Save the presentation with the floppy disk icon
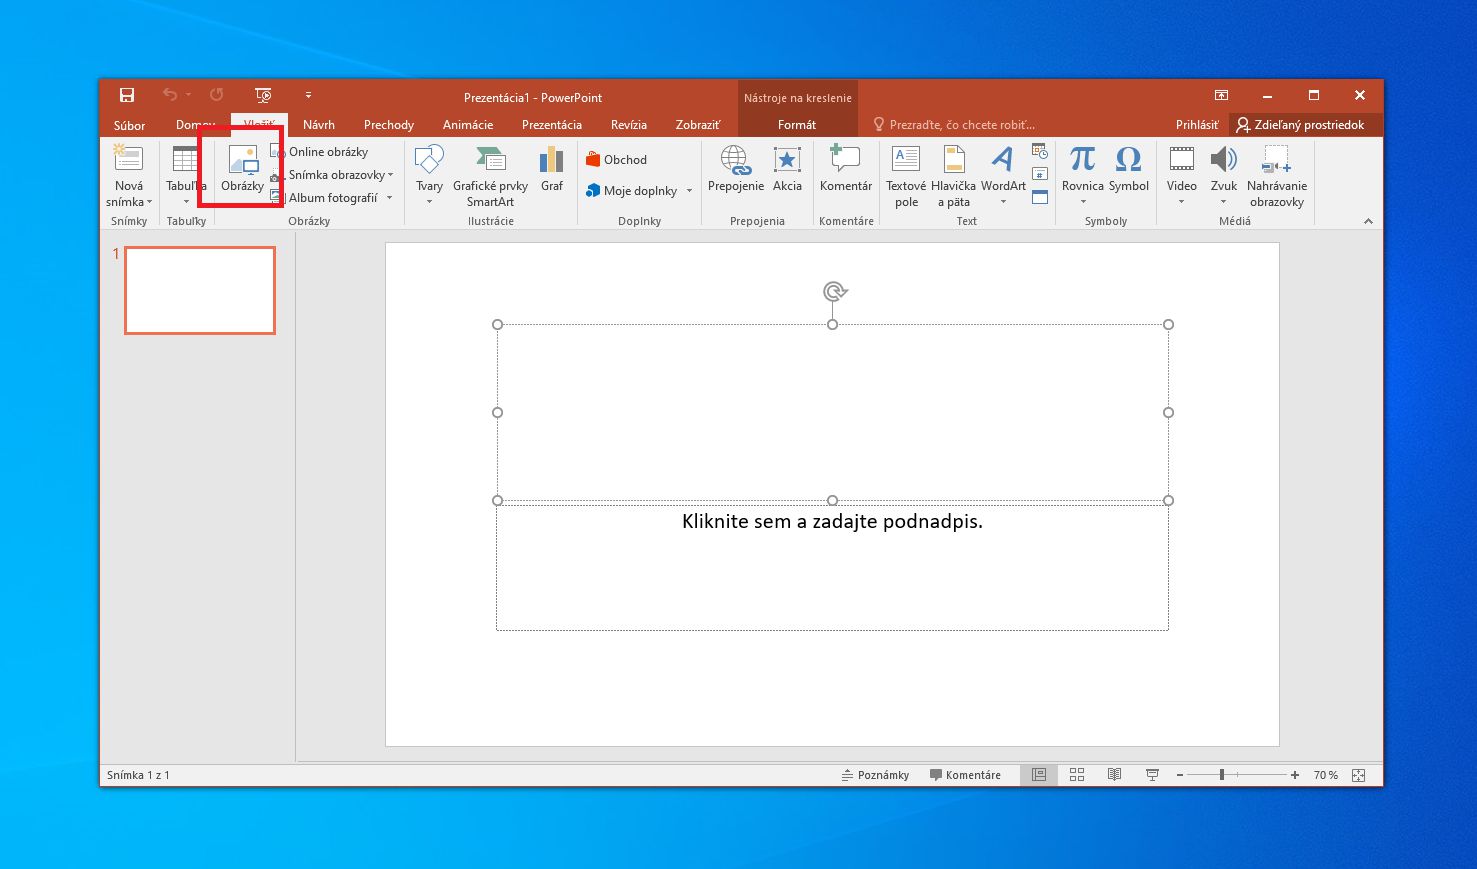This screenshot has height=869, width=1477. tap(127, 95)
